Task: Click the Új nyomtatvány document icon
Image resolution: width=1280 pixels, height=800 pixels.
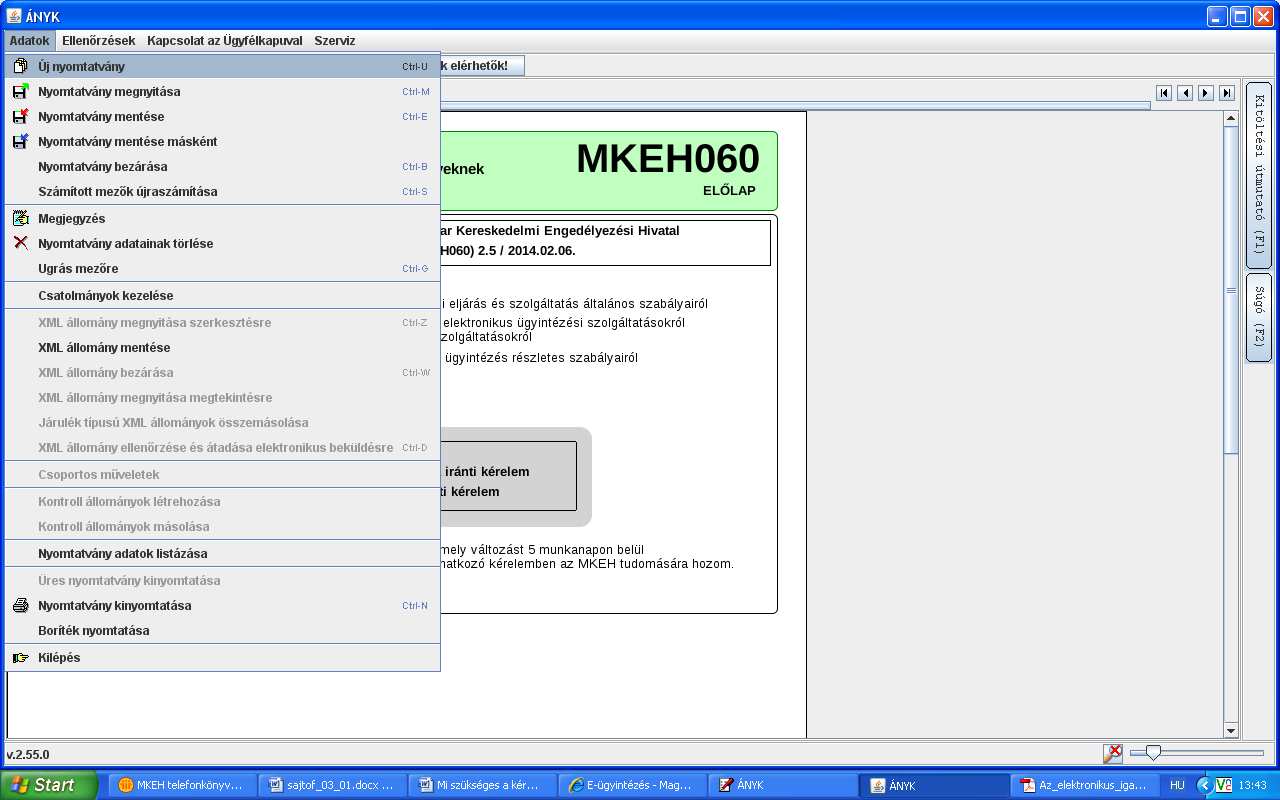Action: click(20, 66)
